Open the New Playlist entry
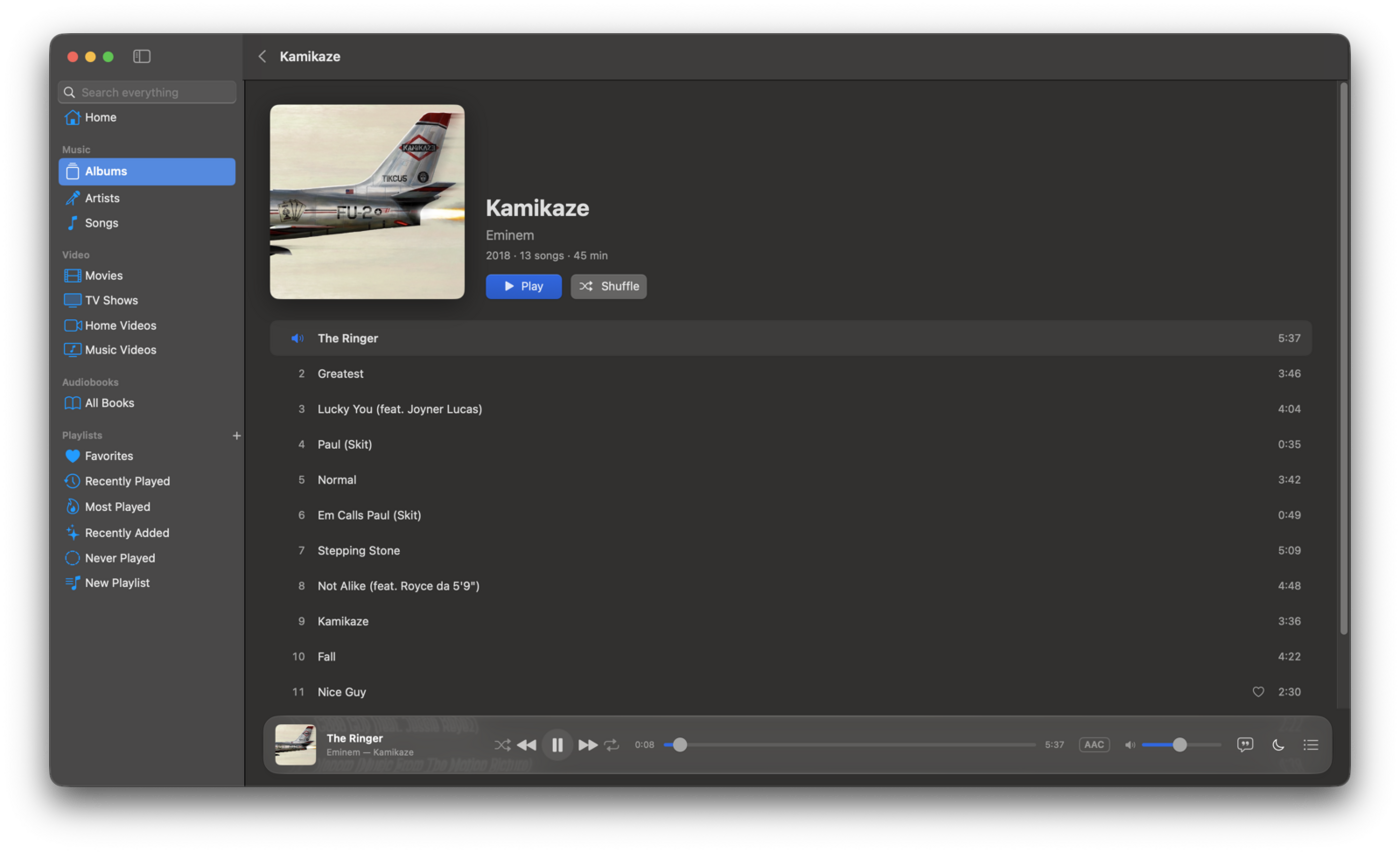1400x852 pixels. (x=147, y=583)
